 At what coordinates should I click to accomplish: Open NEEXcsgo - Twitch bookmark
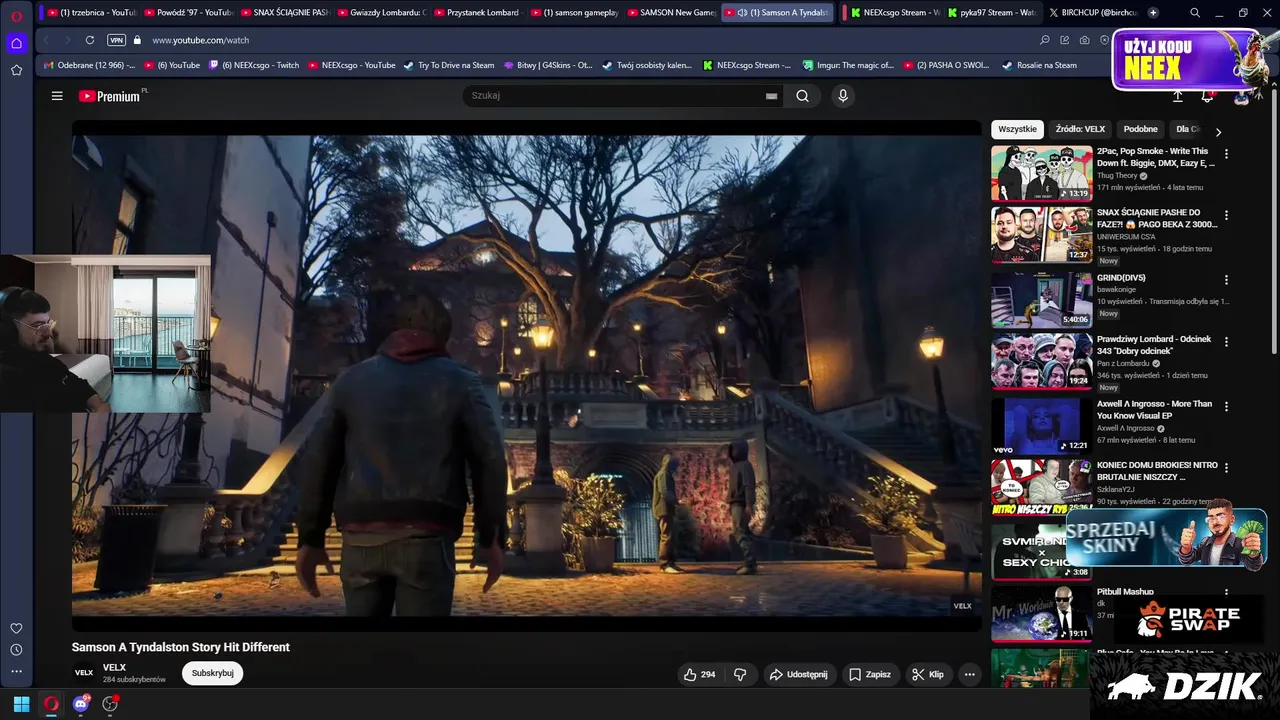(254, 65)
